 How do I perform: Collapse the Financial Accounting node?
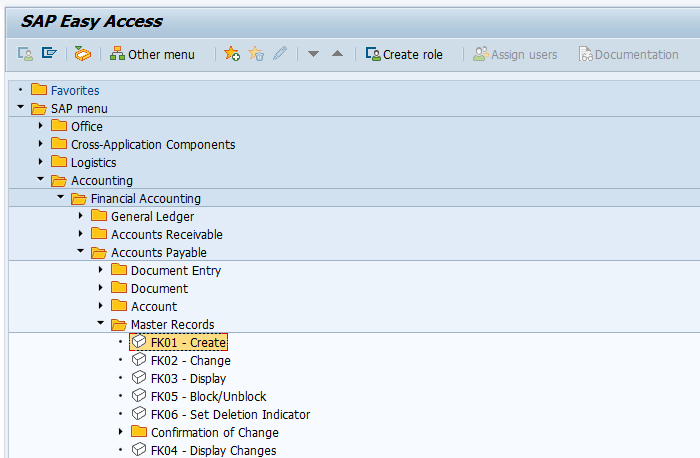coord(60,197)
